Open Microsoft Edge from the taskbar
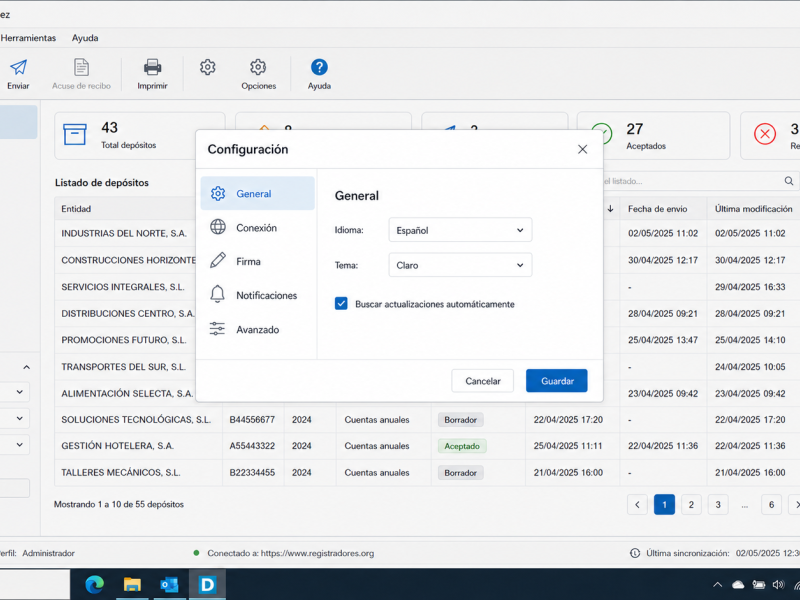800x600 pixels. (x=94, y=584)
